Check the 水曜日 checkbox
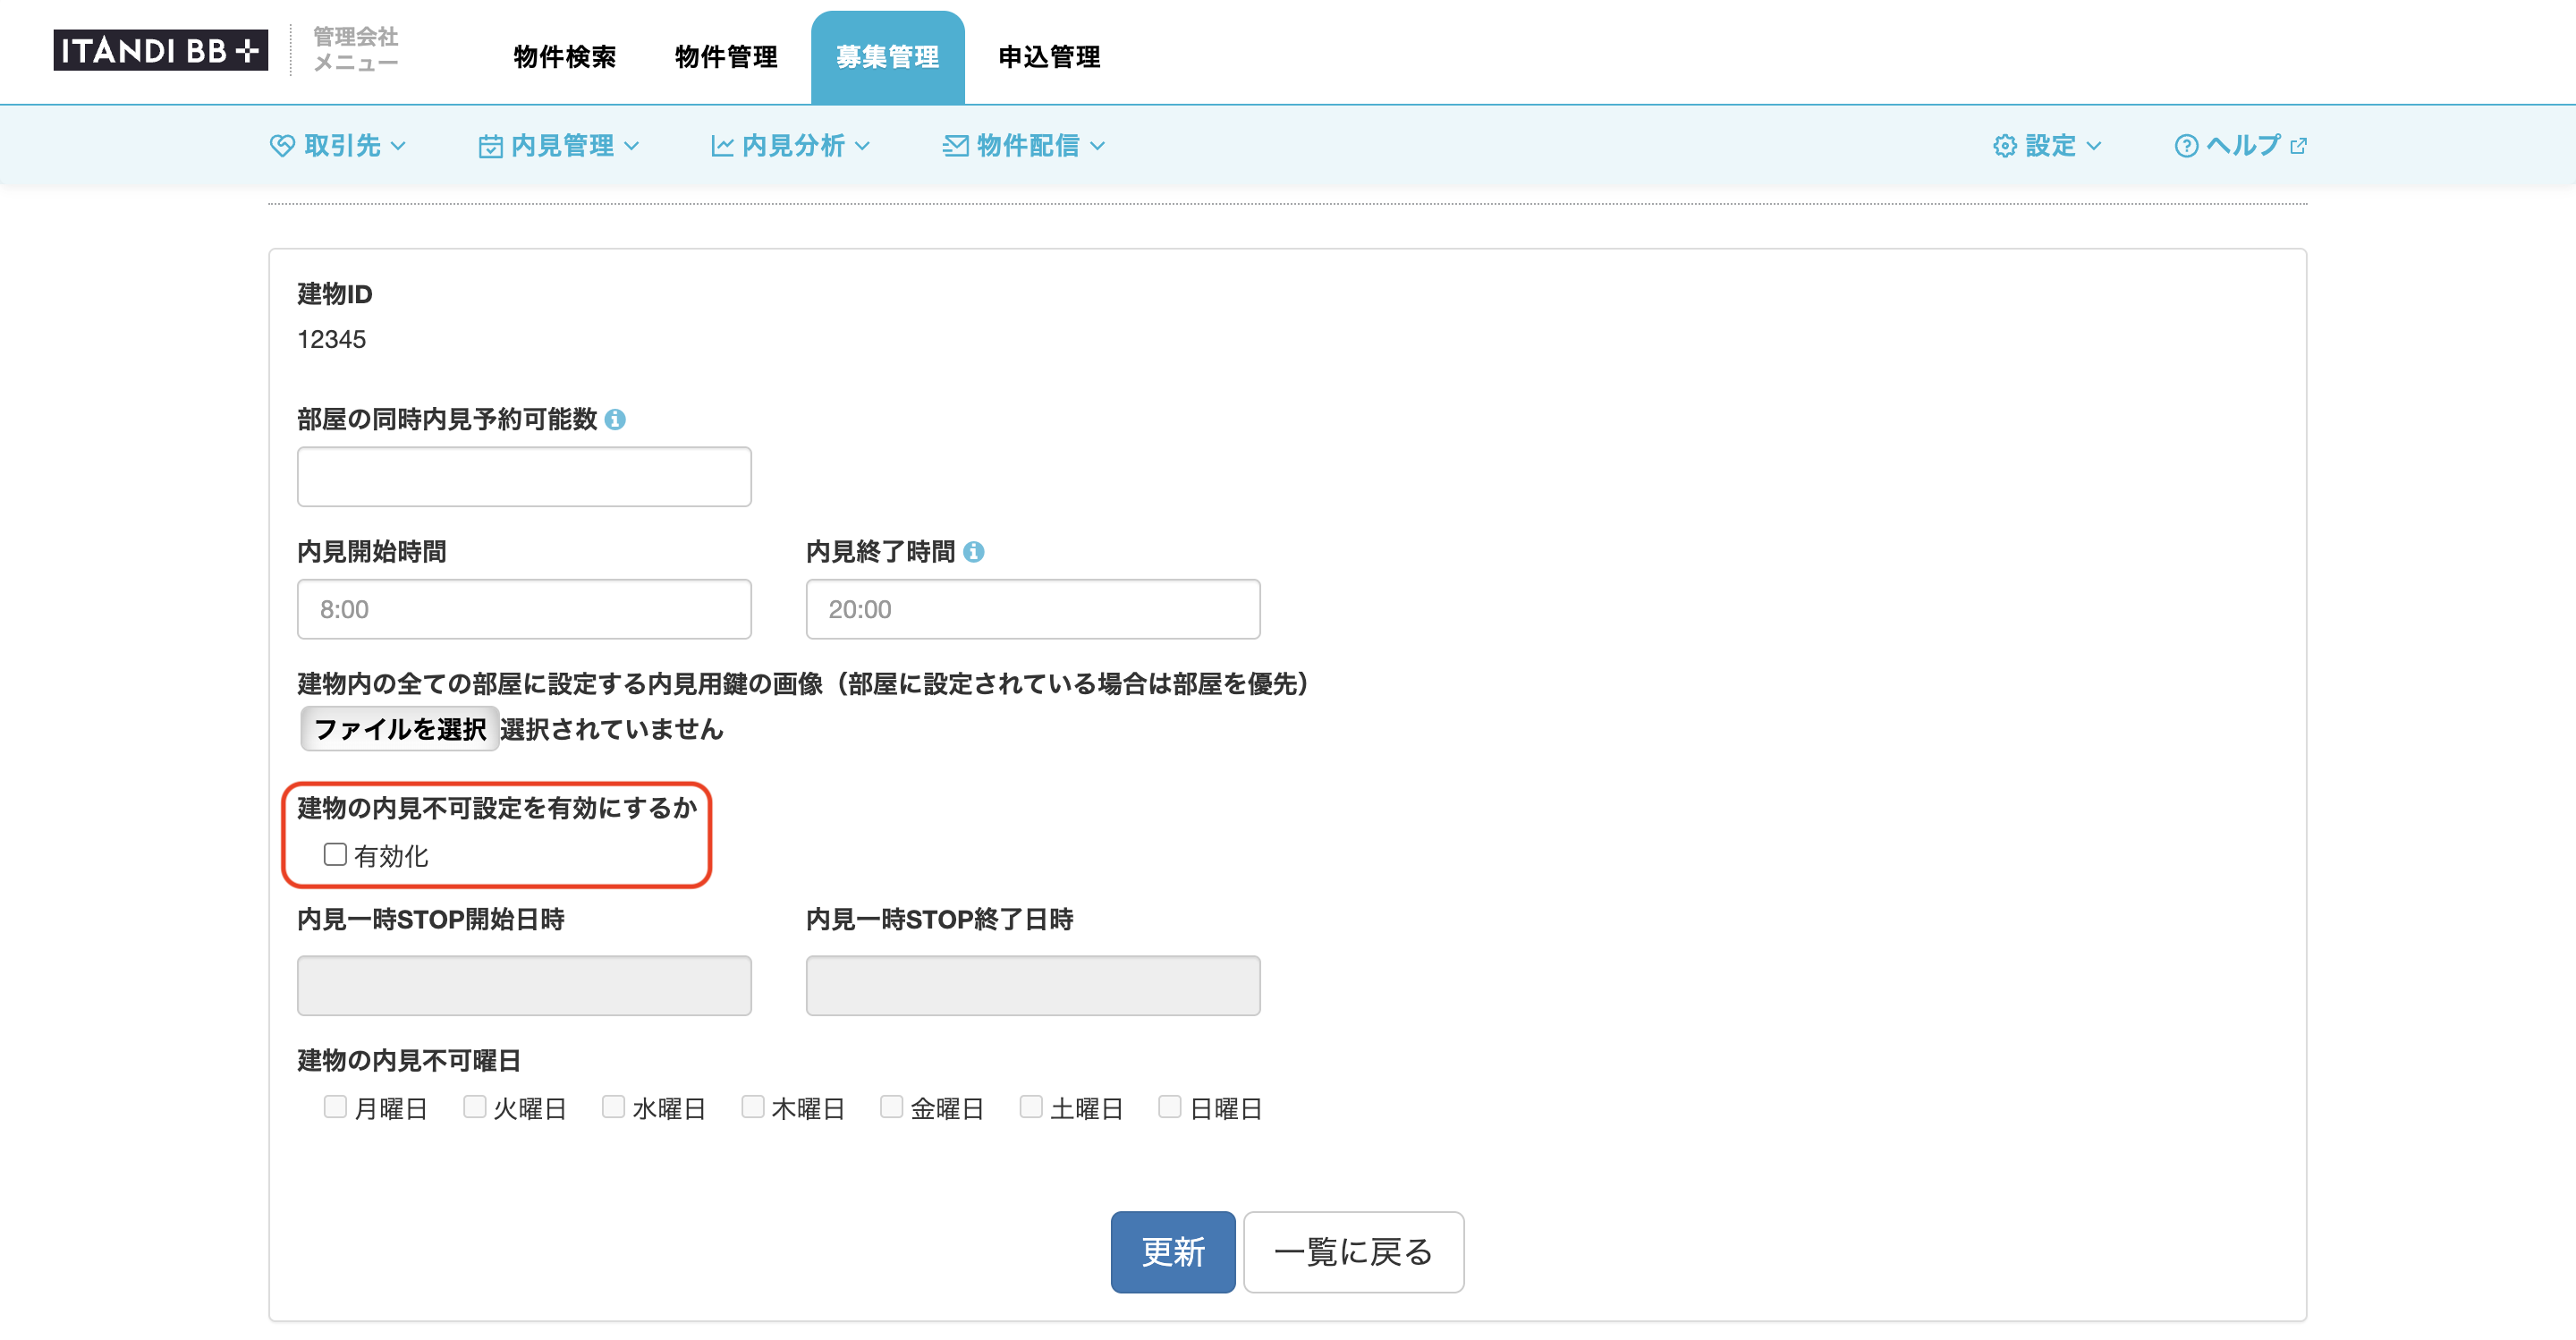Image resolution: width=2576 pixels, height=1340 pixels. tap(613, 1106)
